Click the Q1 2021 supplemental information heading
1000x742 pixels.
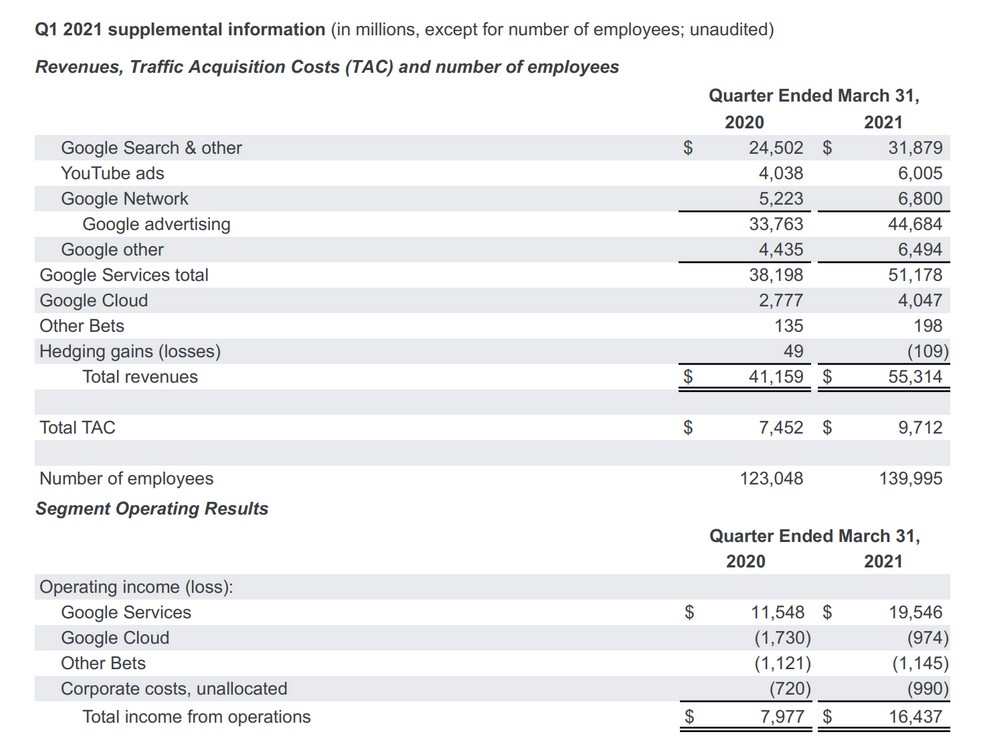tap(182, 29)
